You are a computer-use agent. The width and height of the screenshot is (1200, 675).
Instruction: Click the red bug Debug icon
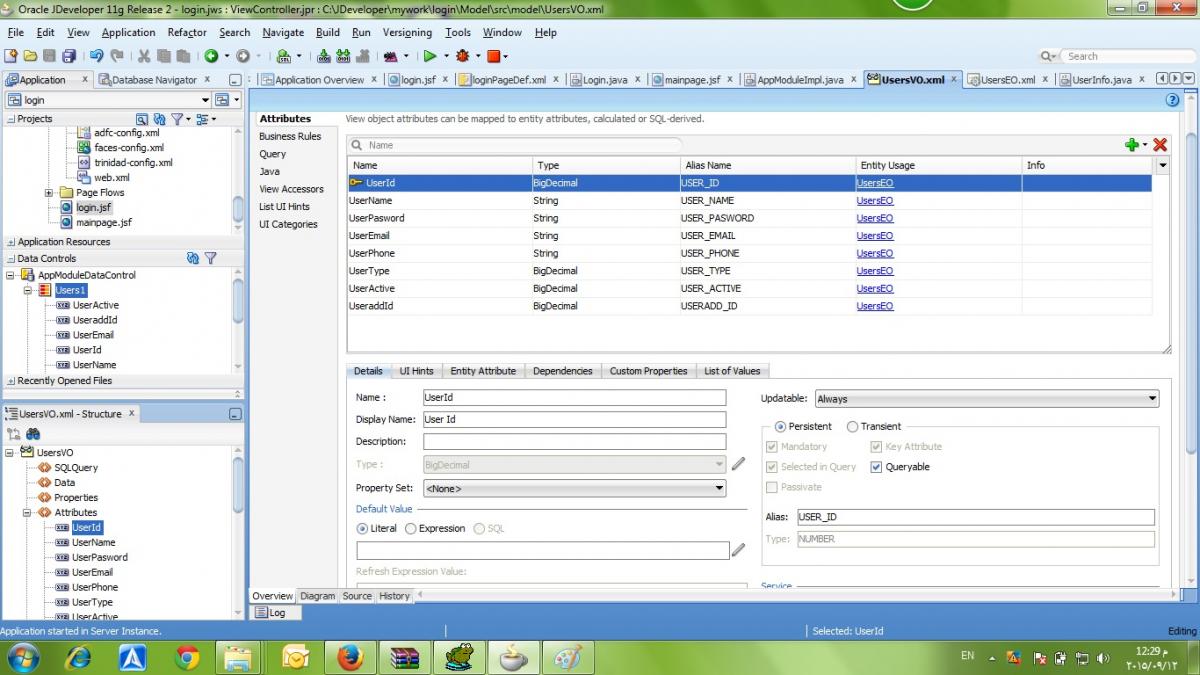462,56
